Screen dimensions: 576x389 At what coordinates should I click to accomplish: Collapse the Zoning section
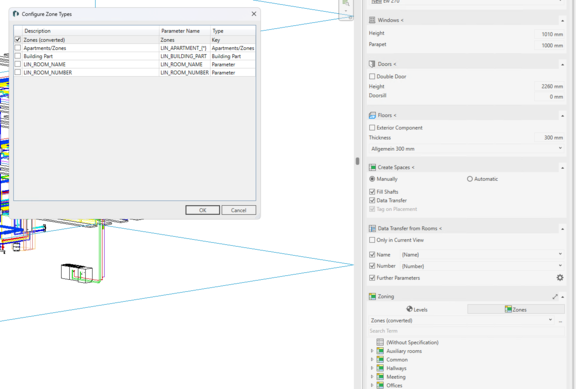pos(563,297)
